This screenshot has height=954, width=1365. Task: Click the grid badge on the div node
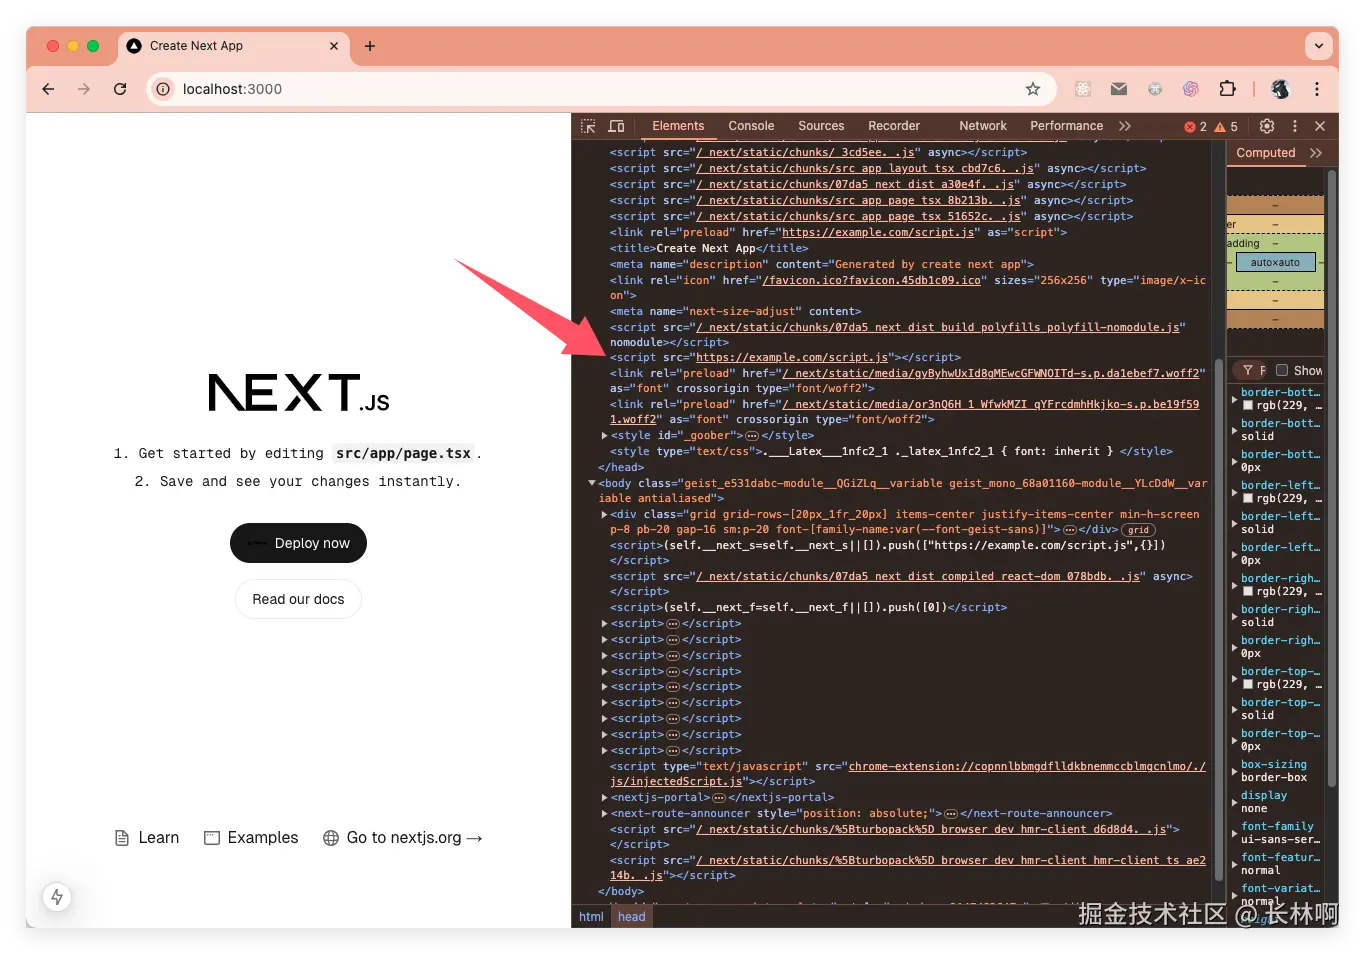[1139, 530]
